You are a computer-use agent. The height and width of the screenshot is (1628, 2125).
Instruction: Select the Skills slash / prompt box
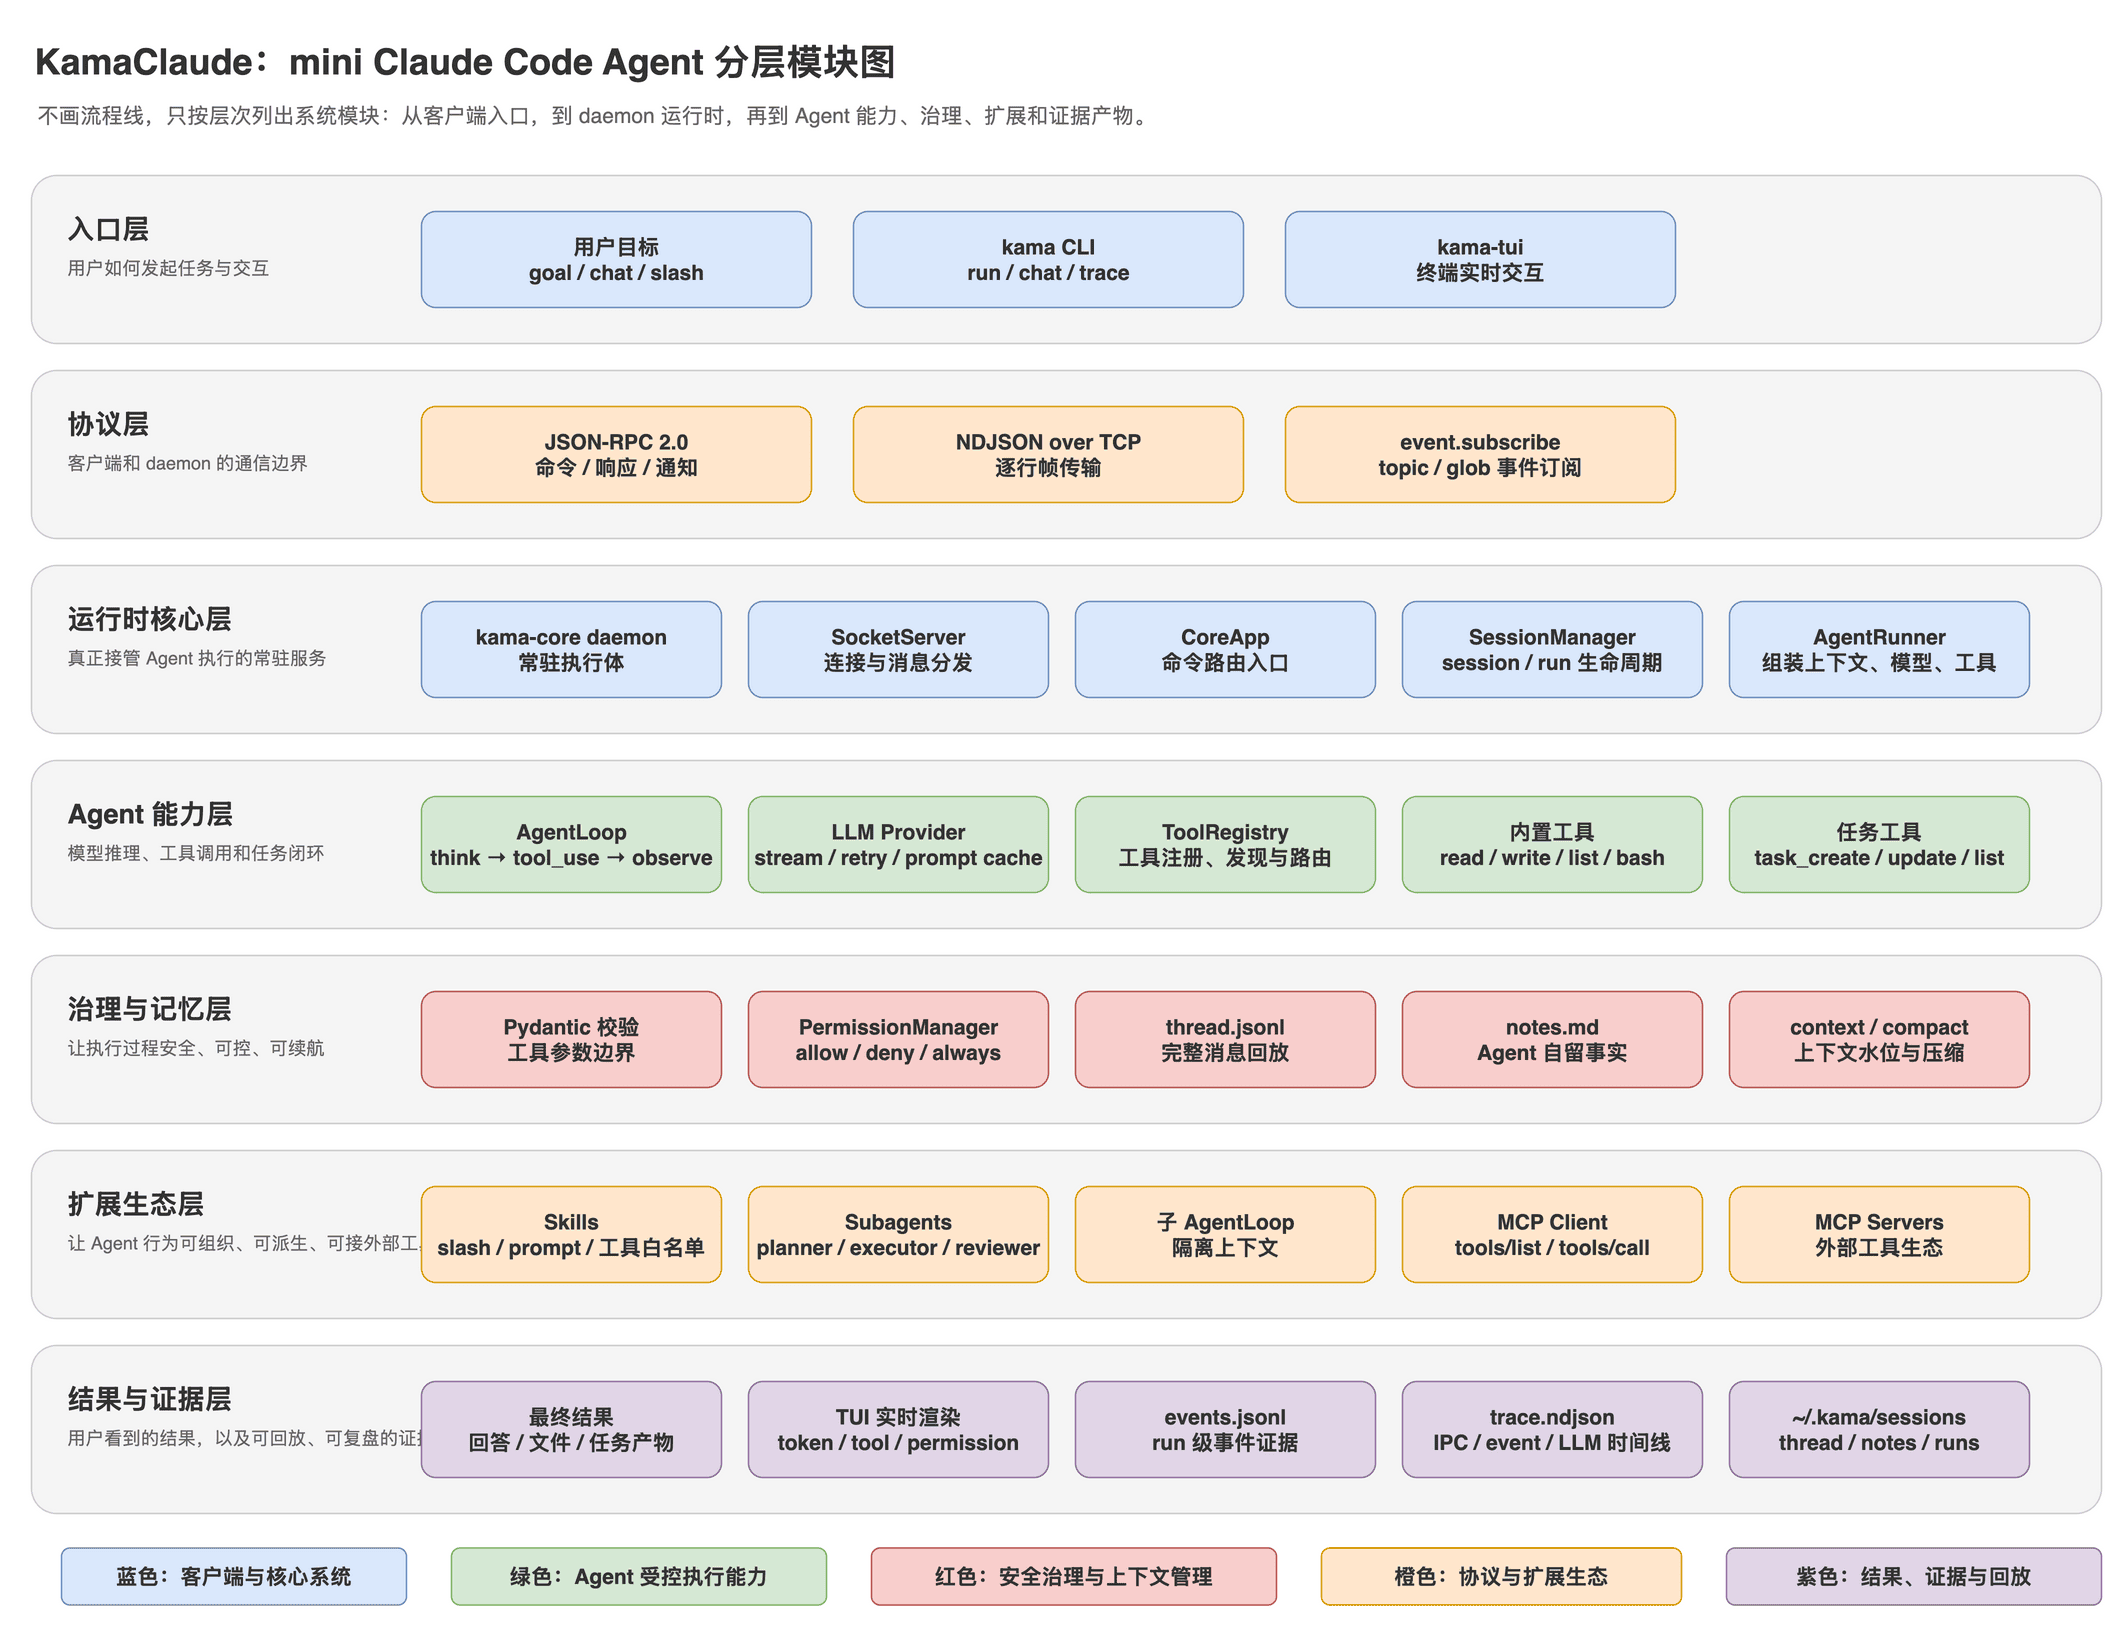[571, 1234]
